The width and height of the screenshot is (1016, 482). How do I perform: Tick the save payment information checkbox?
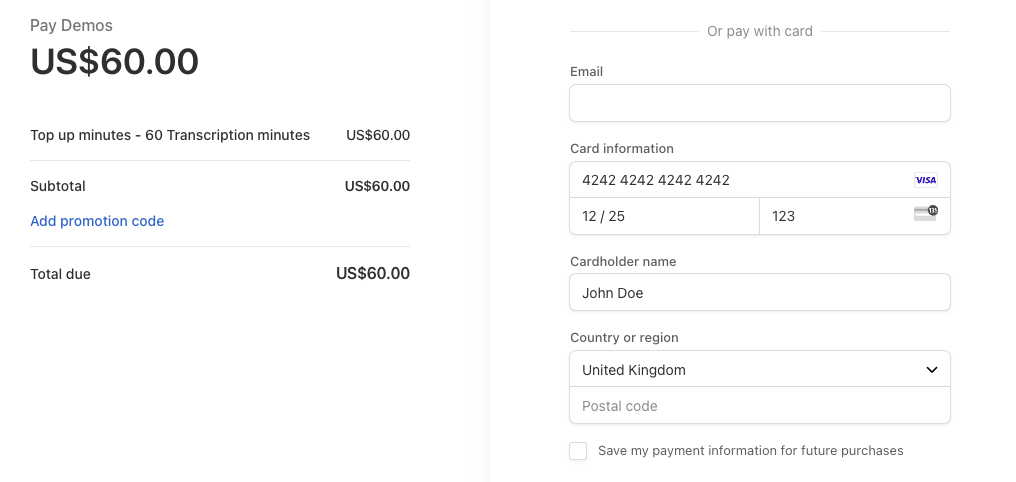pos(578,451)
